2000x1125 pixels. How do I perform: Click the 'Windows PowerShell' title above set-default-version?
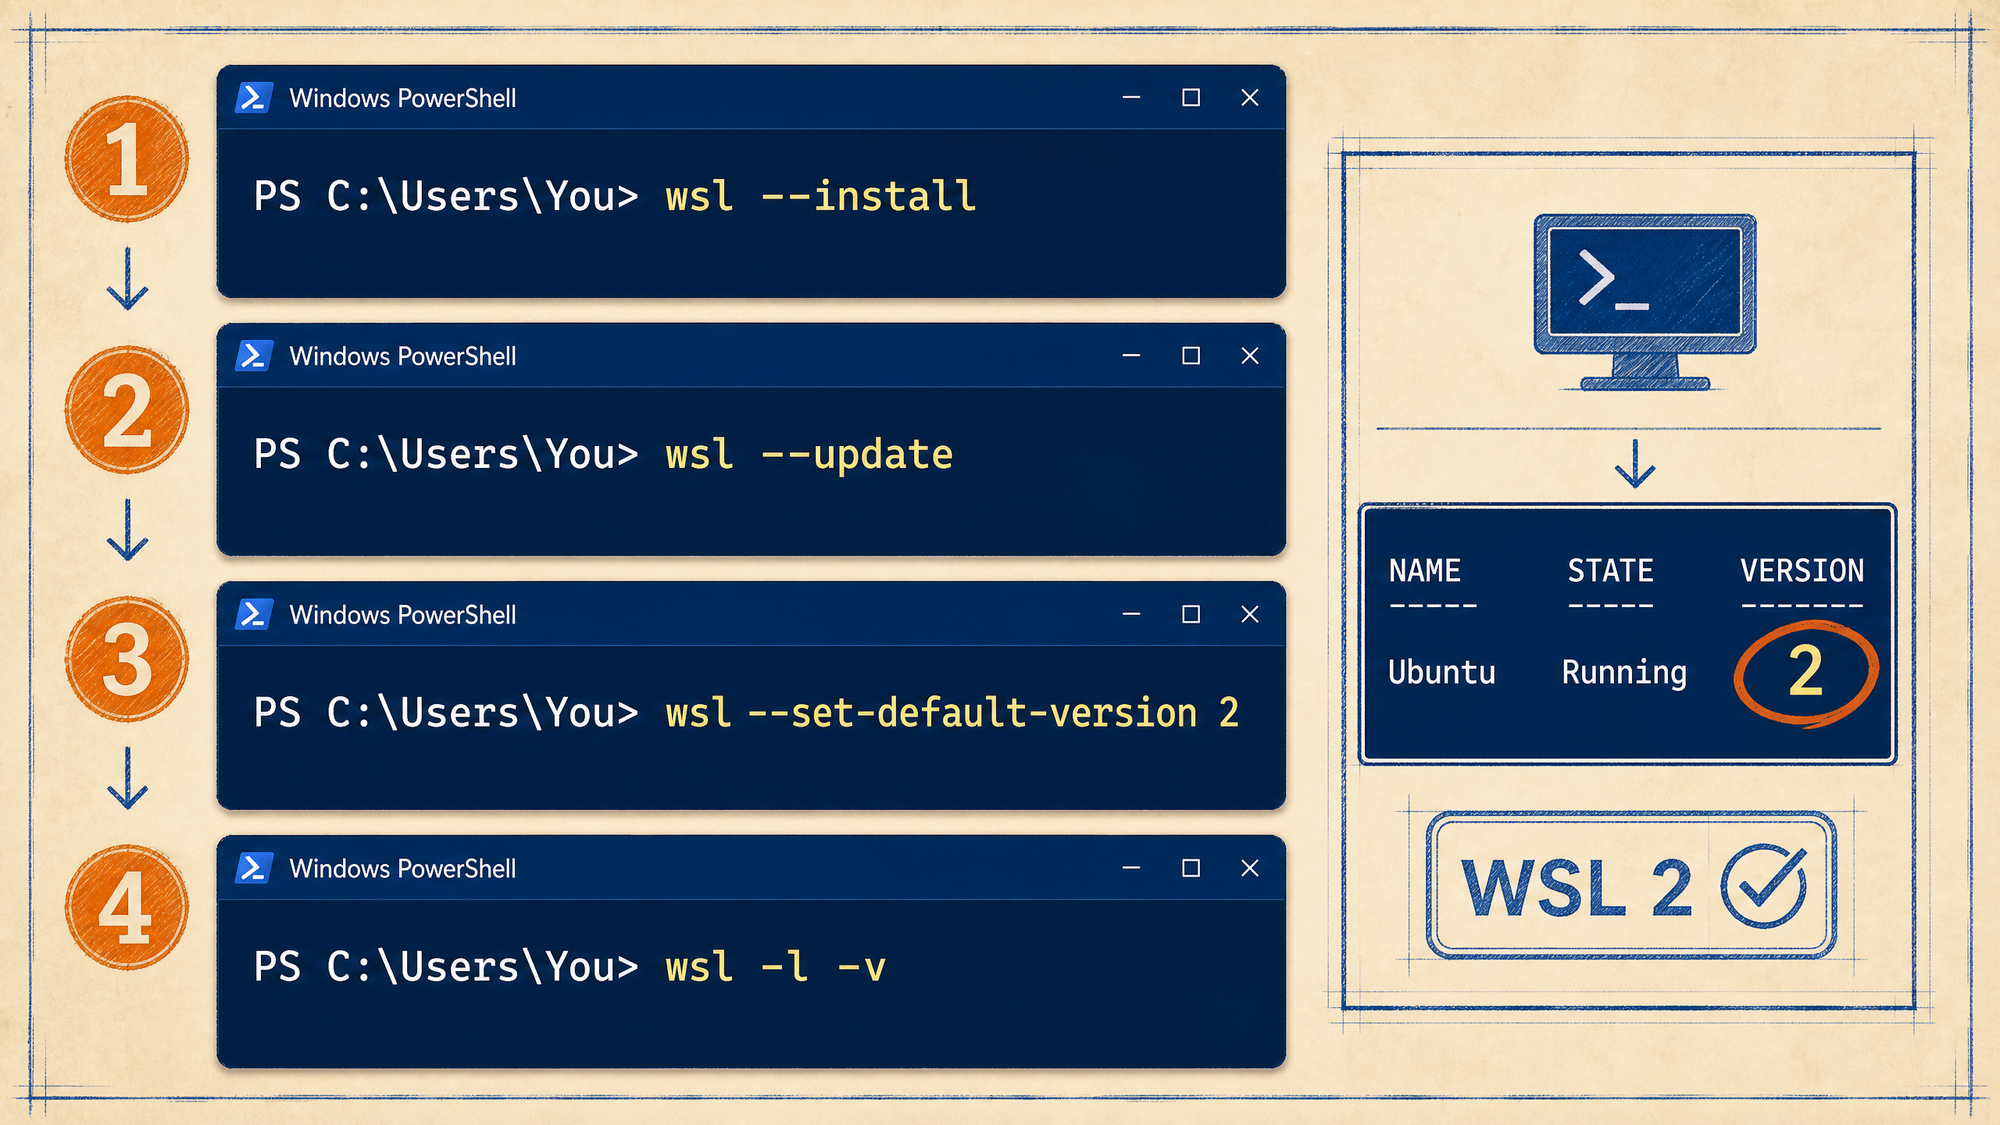(x=403, y=614)
